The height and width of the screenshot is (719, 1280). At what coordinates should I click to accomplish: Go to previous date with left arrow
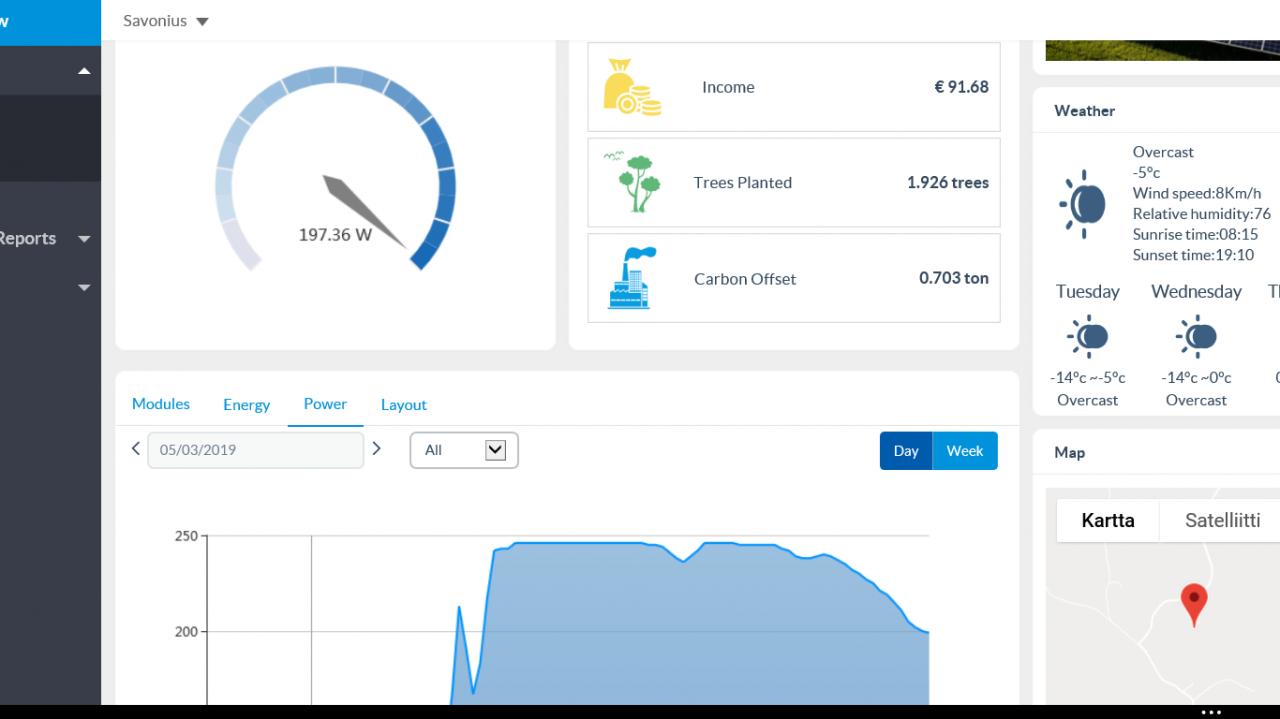click(136, 449)
